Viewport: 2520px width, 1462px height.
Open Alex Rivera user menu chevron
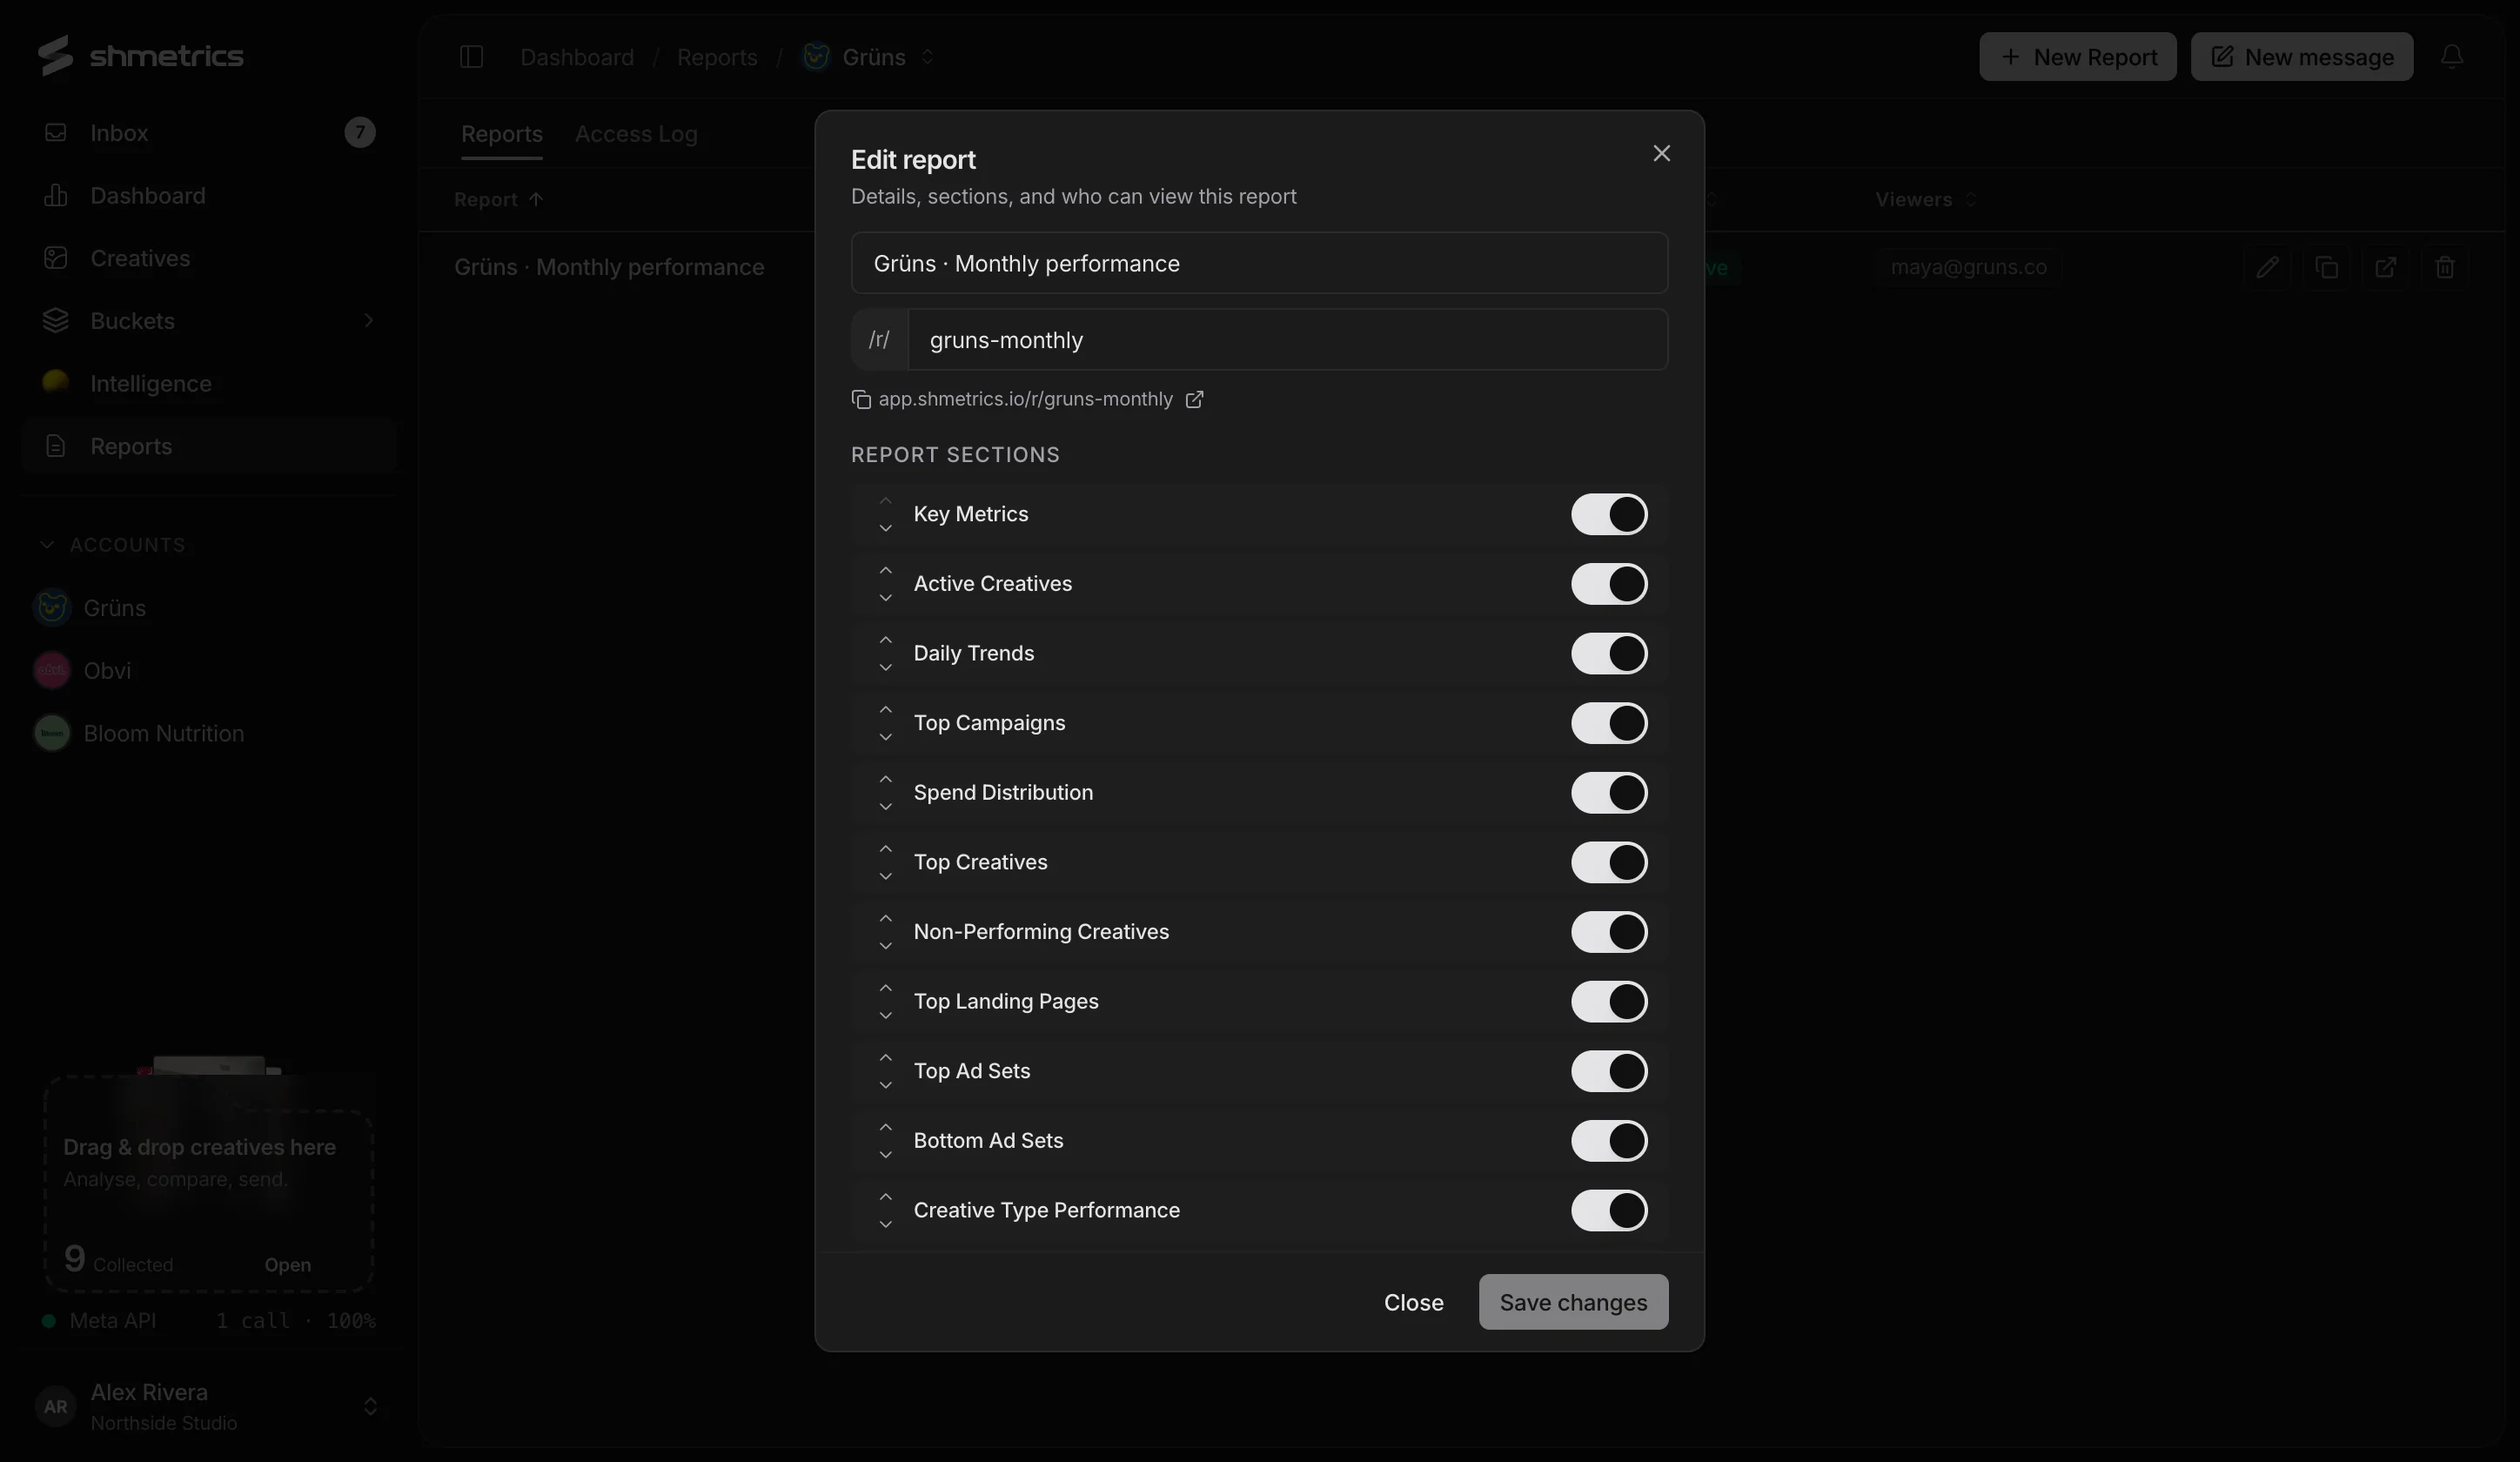click(x=370, y=1406)
